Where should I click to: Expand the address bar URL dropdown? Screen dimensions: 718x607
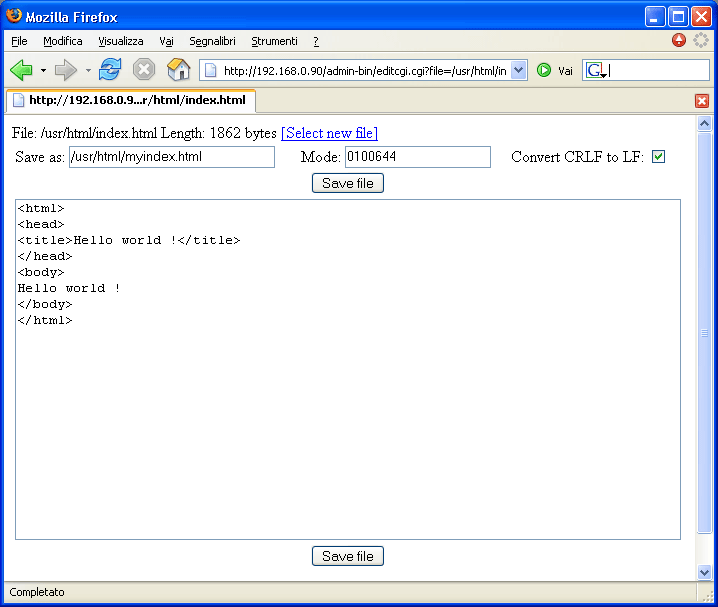click(518, 70)
